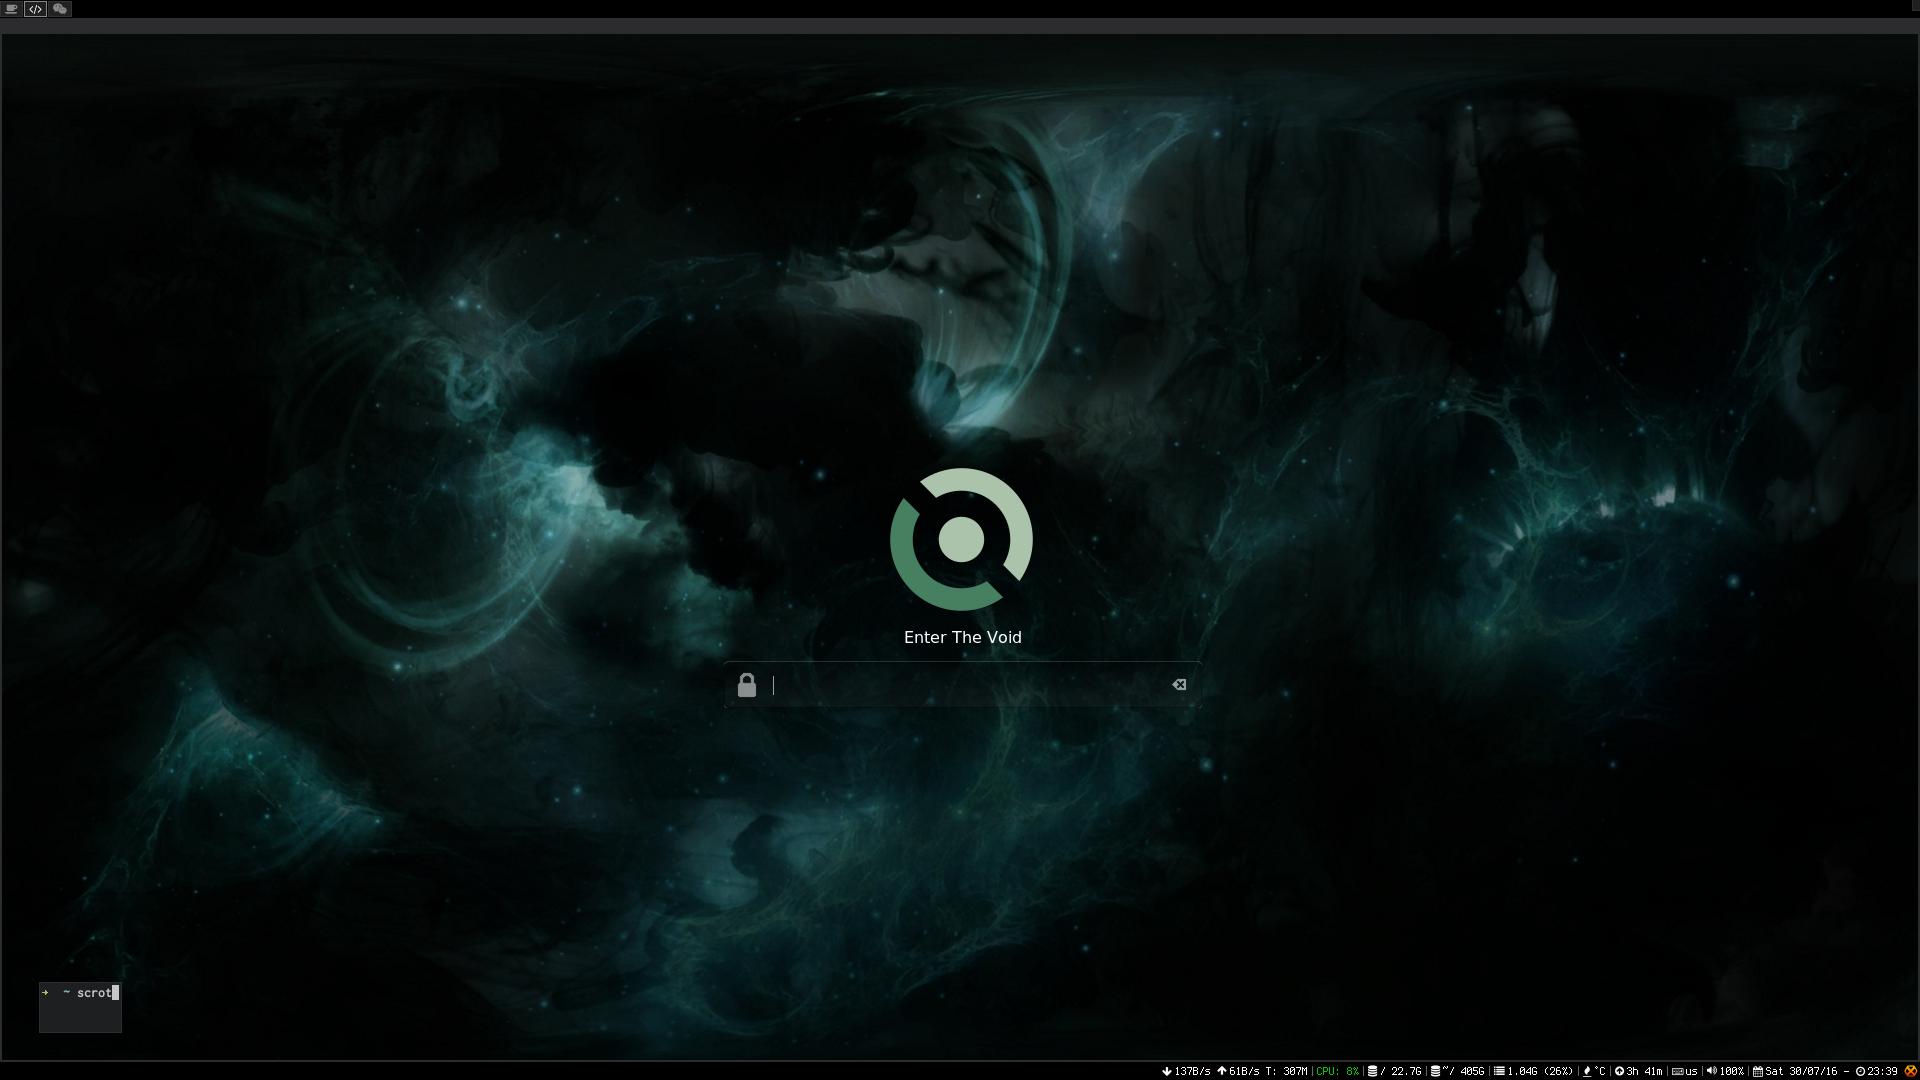Click the RAM icon showing 1.04G
The height and width of the screenshot is (1080, 1920).
(x=1497, y=1070)
